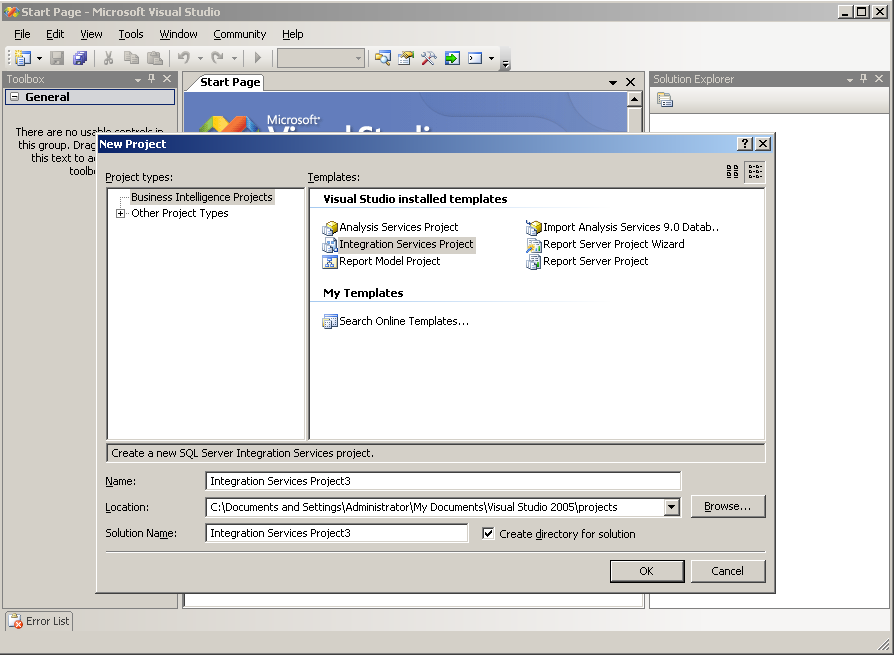Open the solution configuration combo box

point(321,58)
